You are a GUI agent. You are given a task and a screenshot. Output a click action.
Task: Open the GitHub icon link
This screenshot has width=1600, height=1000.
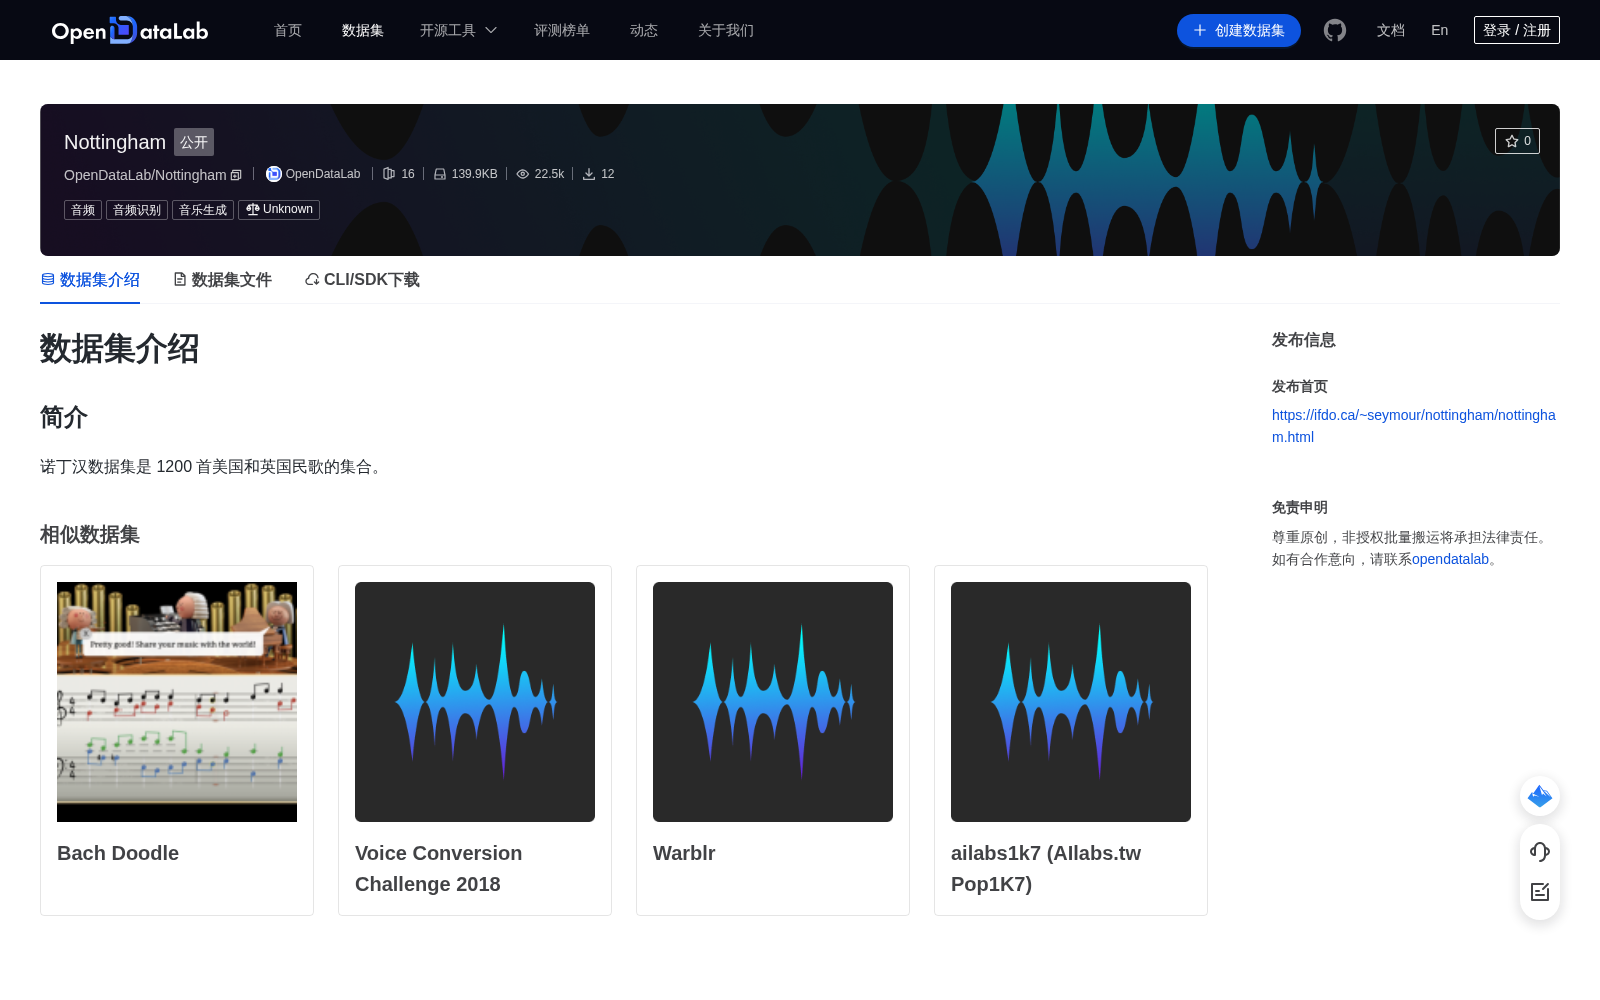tap(1335, 31)
